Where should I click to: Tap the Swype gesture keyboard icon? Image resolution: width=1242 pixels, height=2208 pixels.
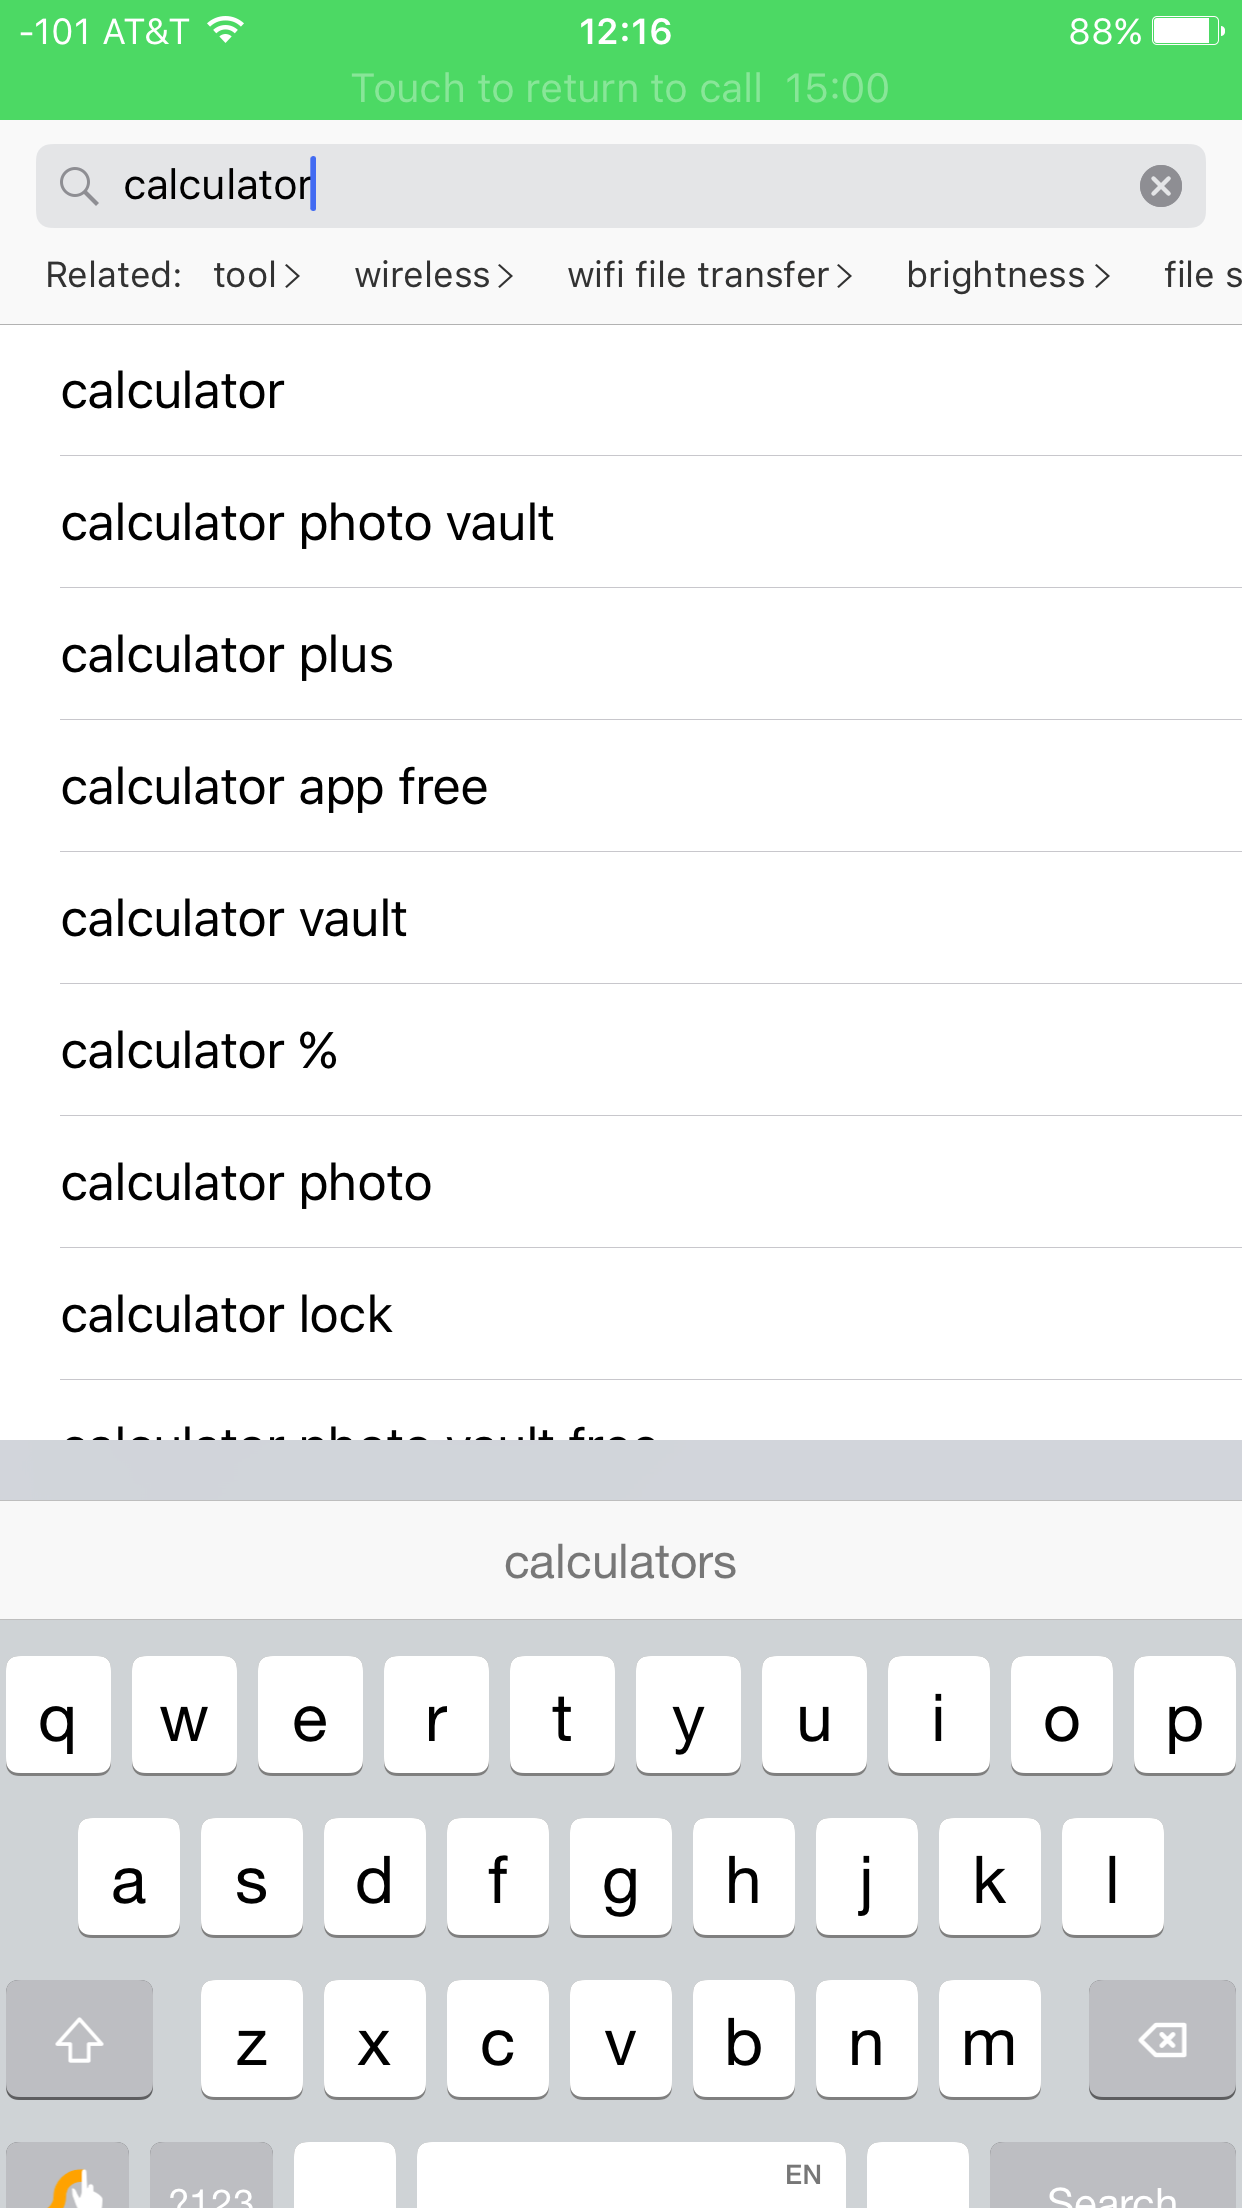[x=70, y=2185]
